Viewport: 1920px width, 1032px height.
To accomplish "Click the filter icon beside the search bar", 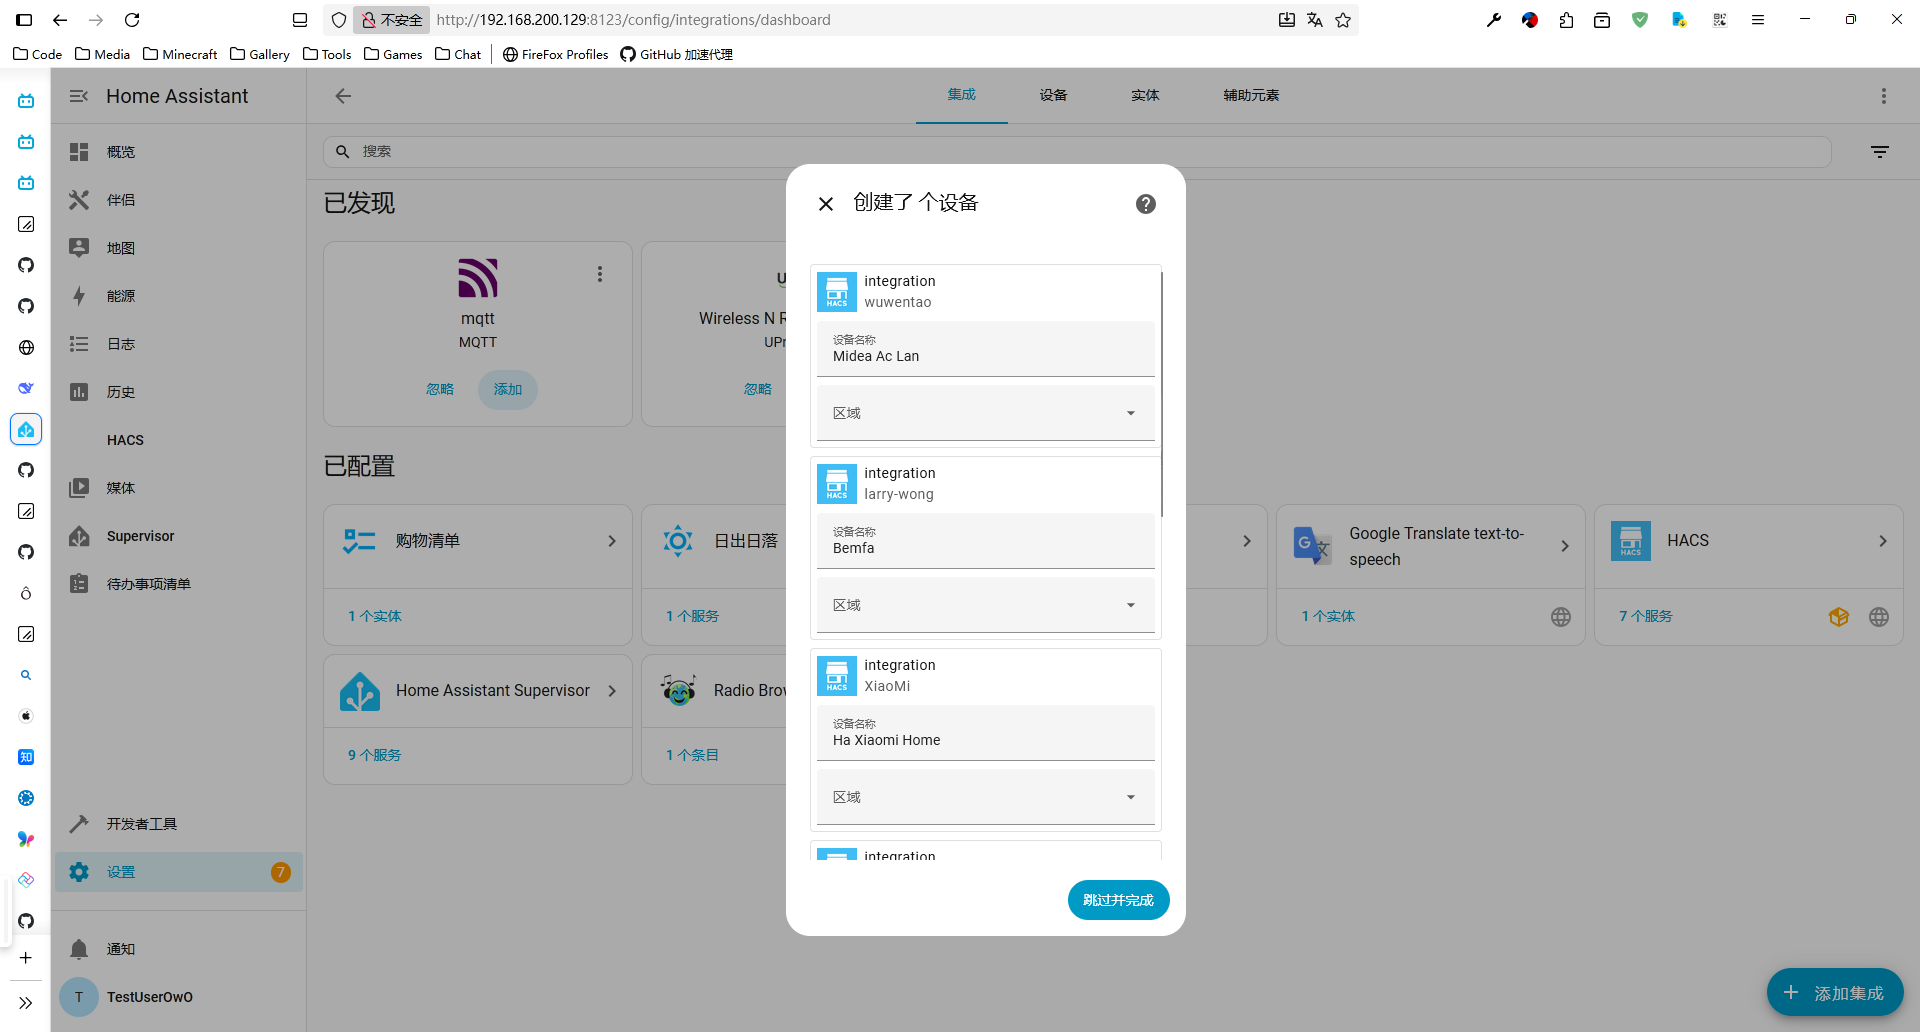I will pyautogui.click(x=1880, y=152).
